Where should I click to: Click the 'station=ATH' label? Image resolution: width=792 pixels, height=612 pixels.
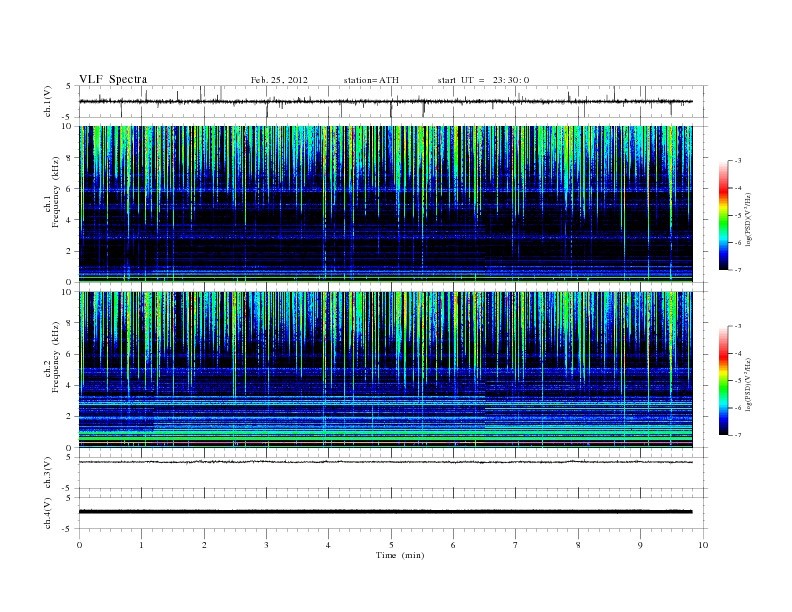pos(371,80)
